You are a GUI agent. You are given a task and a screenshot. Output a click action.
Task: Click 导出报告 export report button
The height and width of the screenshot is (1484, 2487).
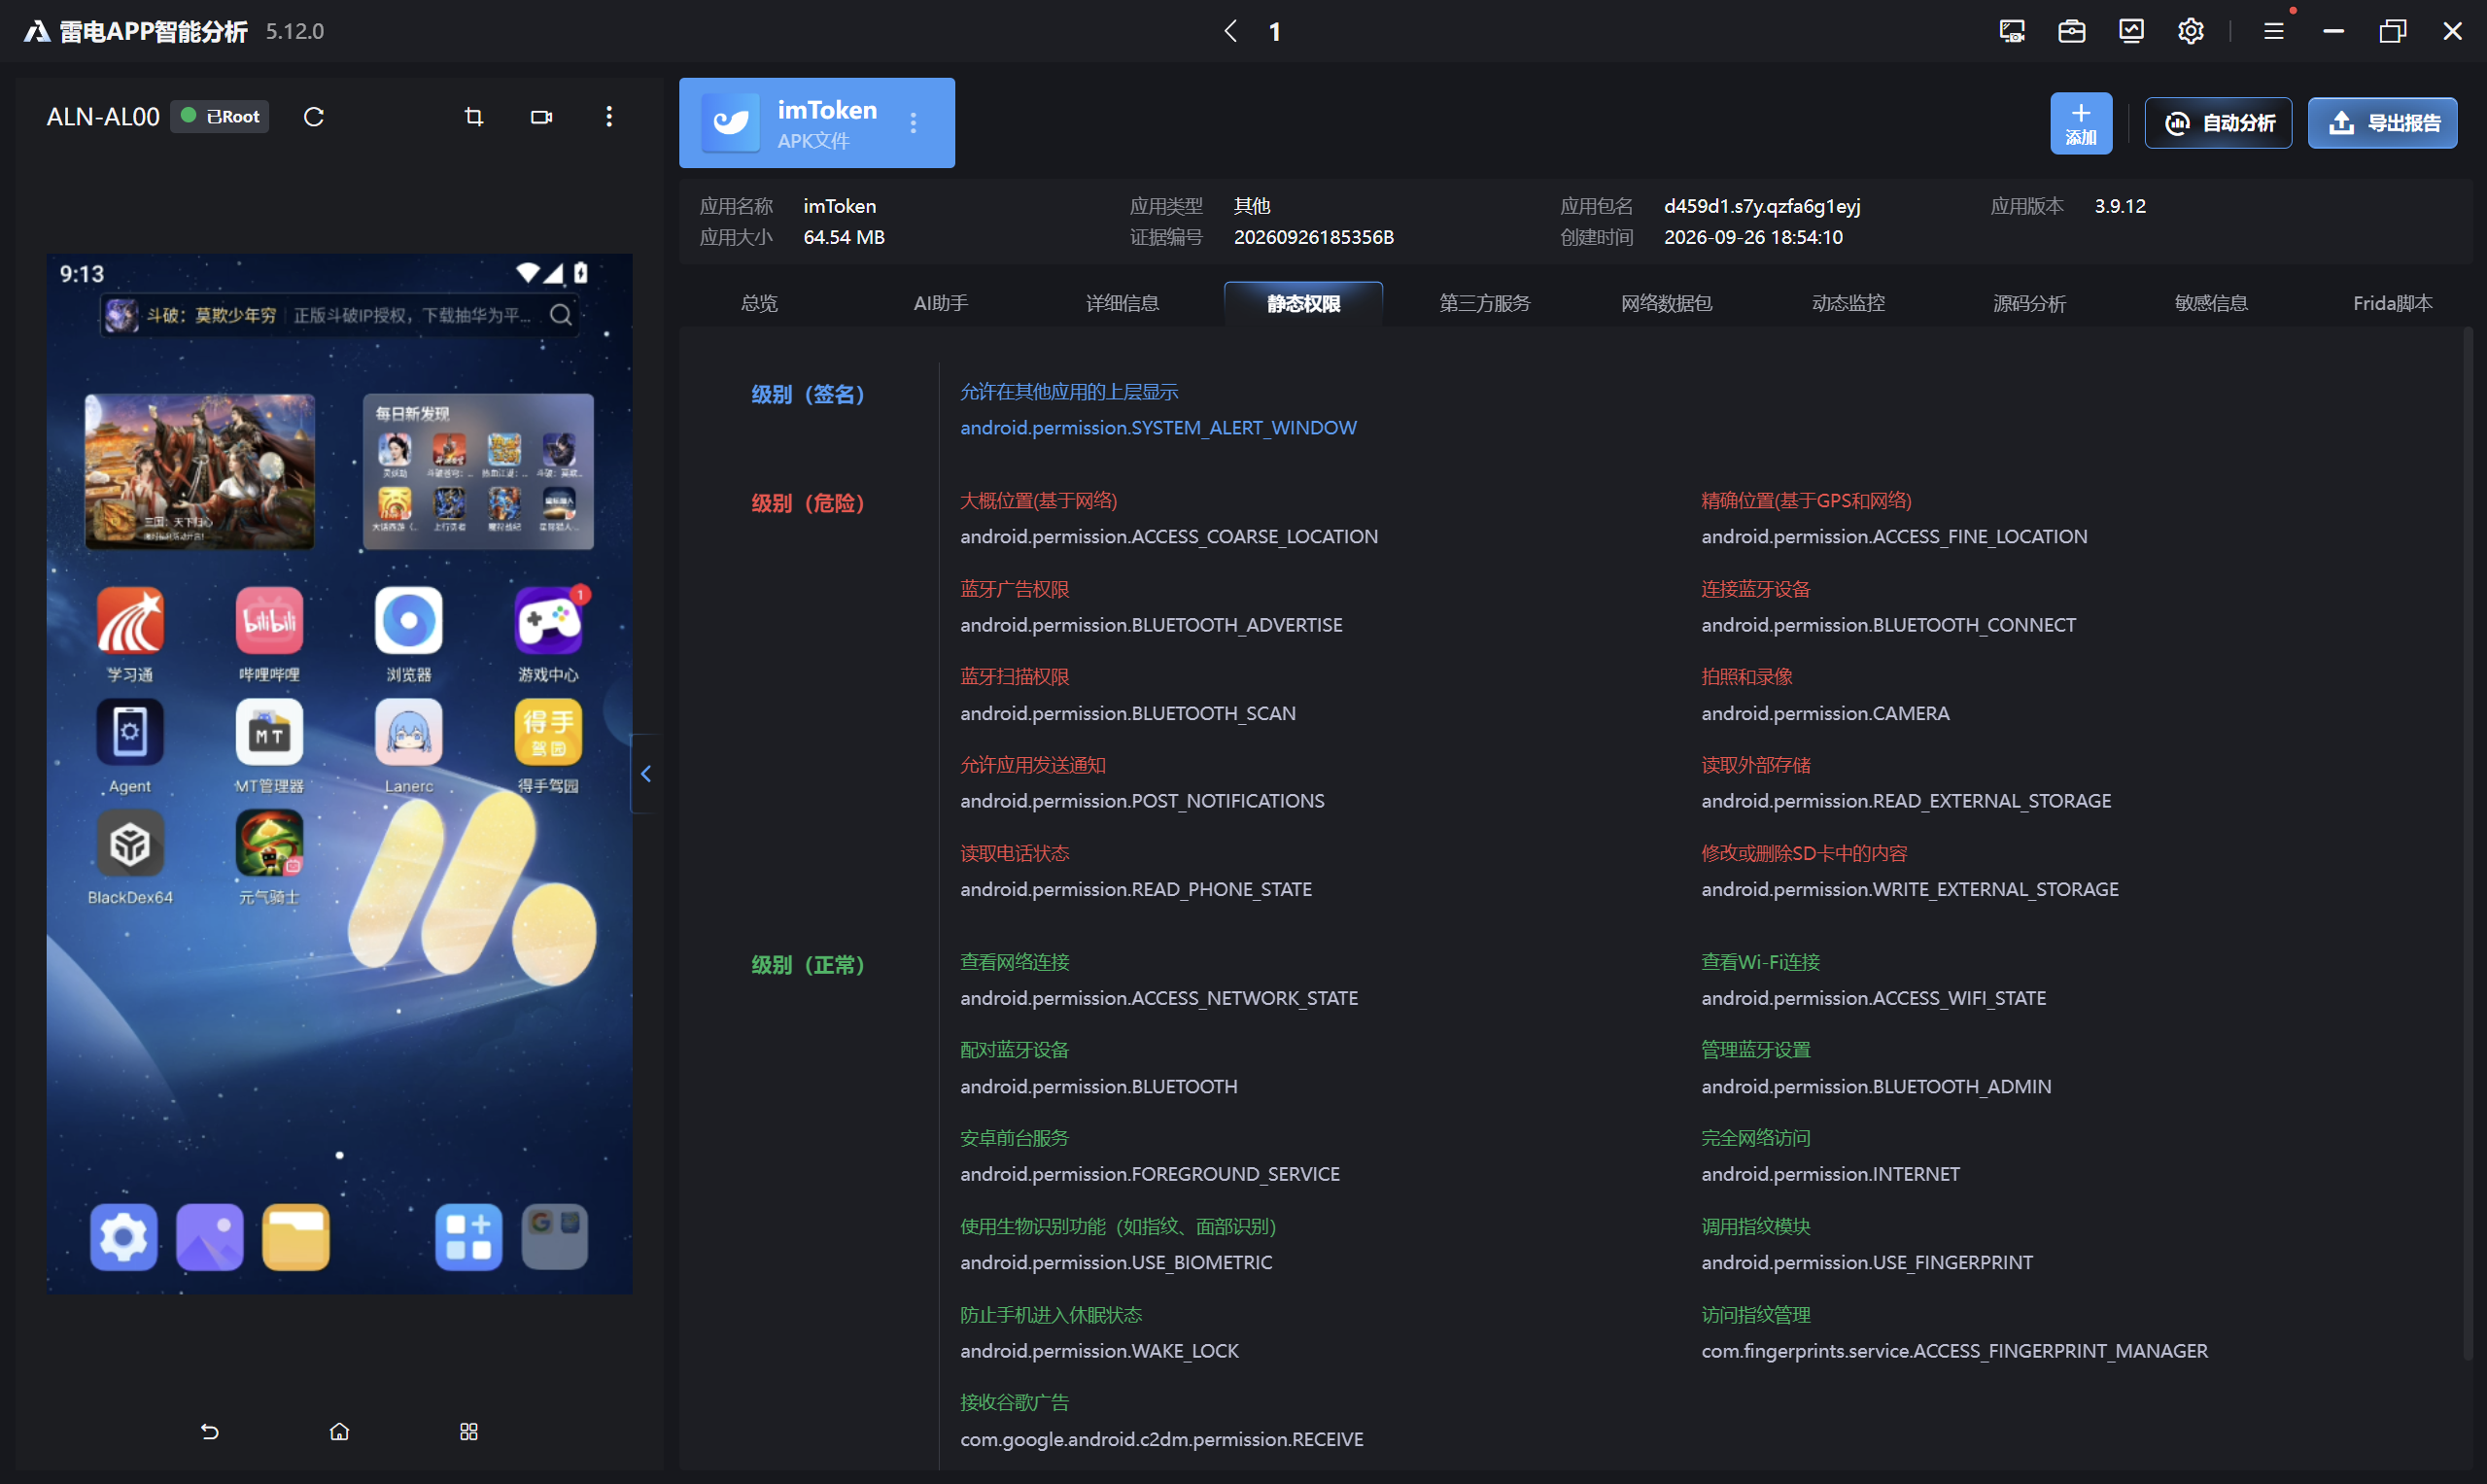(x=2382, y=123)
